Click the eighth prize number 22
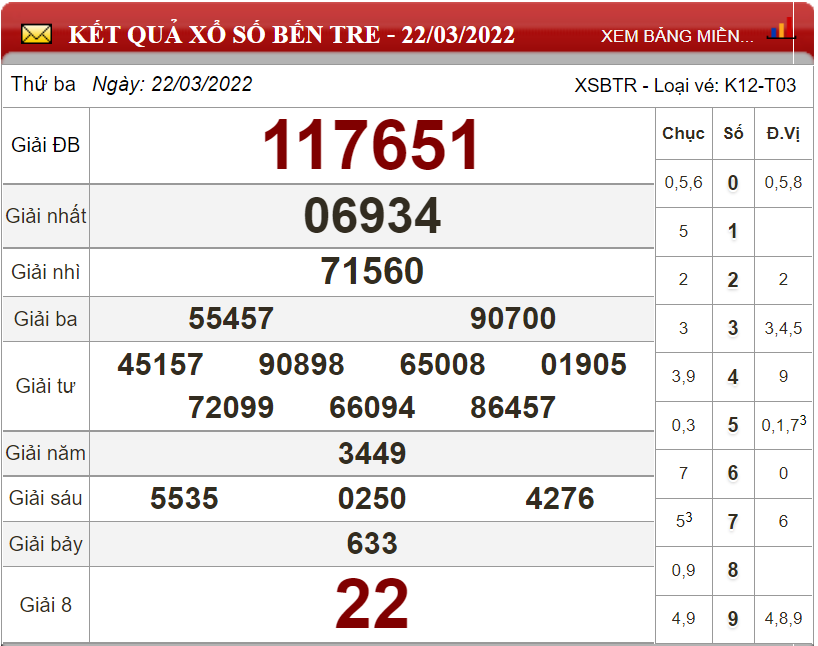Screen dimensions: 818x646 [x=372, y=604]
